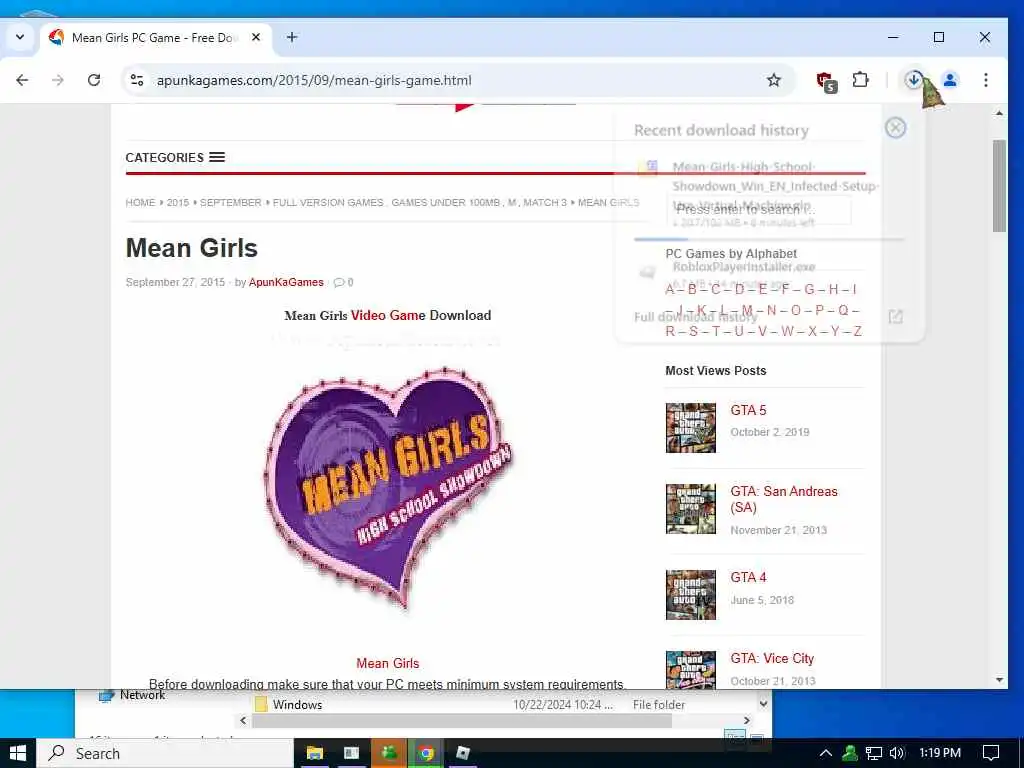Screen dimensions: 1024x768
Task: Add a new browser tab
Action: pyautogui.click(x=292, y=37)
